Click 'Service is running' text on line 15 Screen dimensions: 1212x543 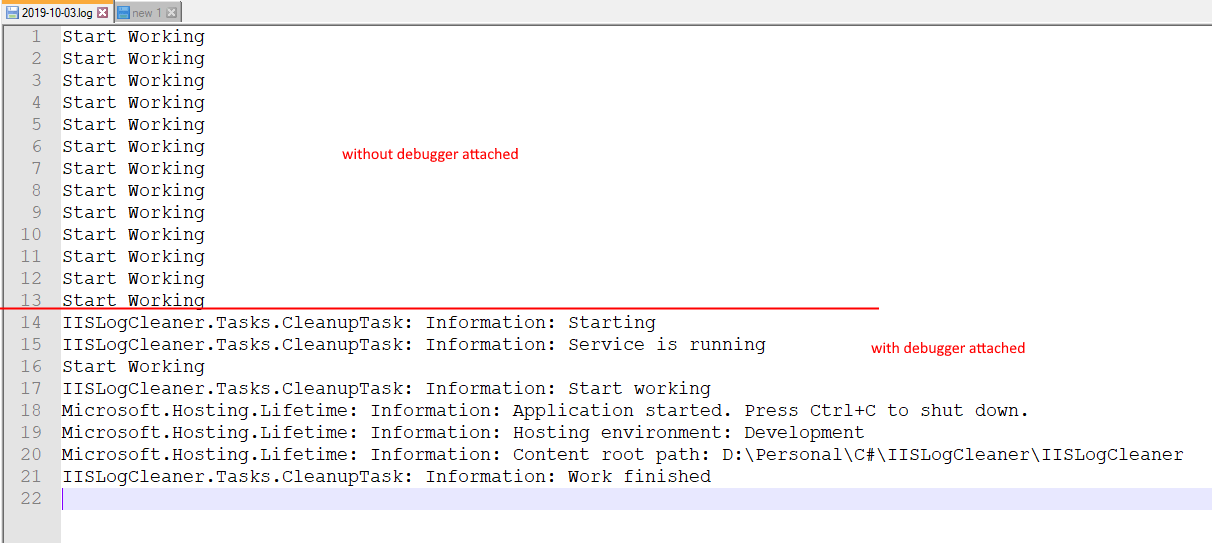pyautogui.click(x=667, y=345)
